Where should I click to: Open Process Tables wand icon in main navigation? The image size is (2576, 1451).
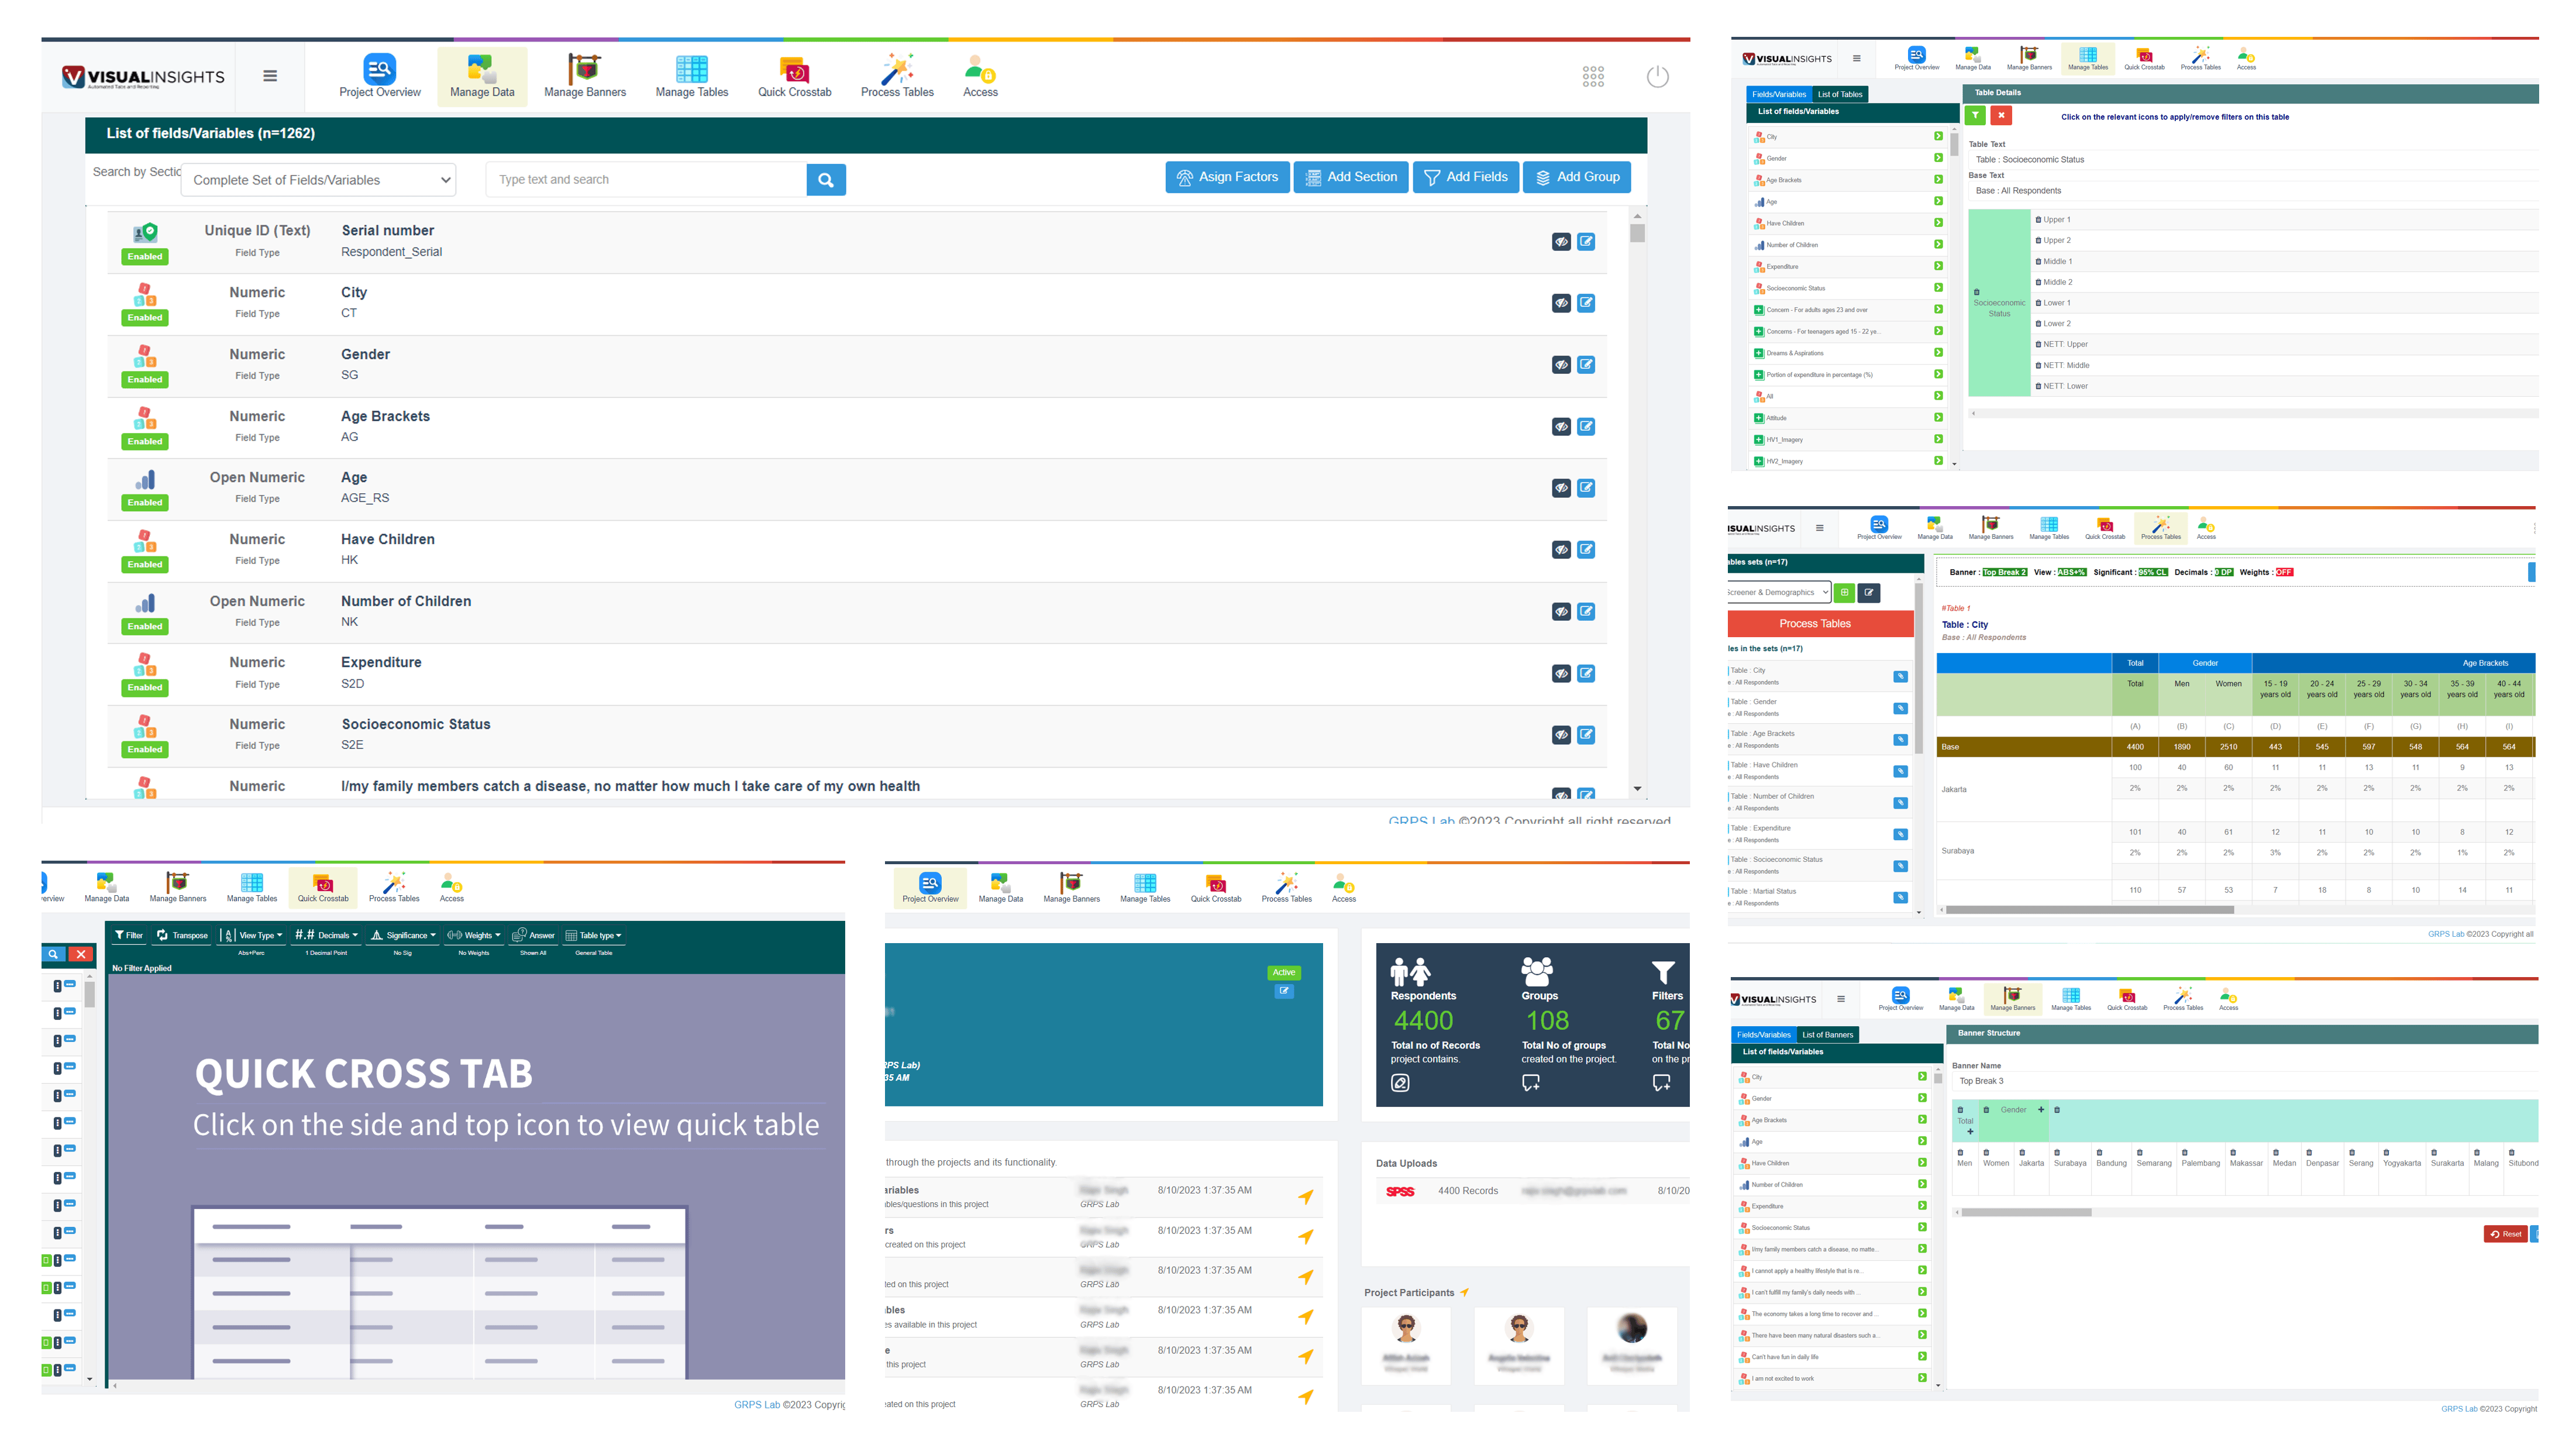click(x=897, y=76)
